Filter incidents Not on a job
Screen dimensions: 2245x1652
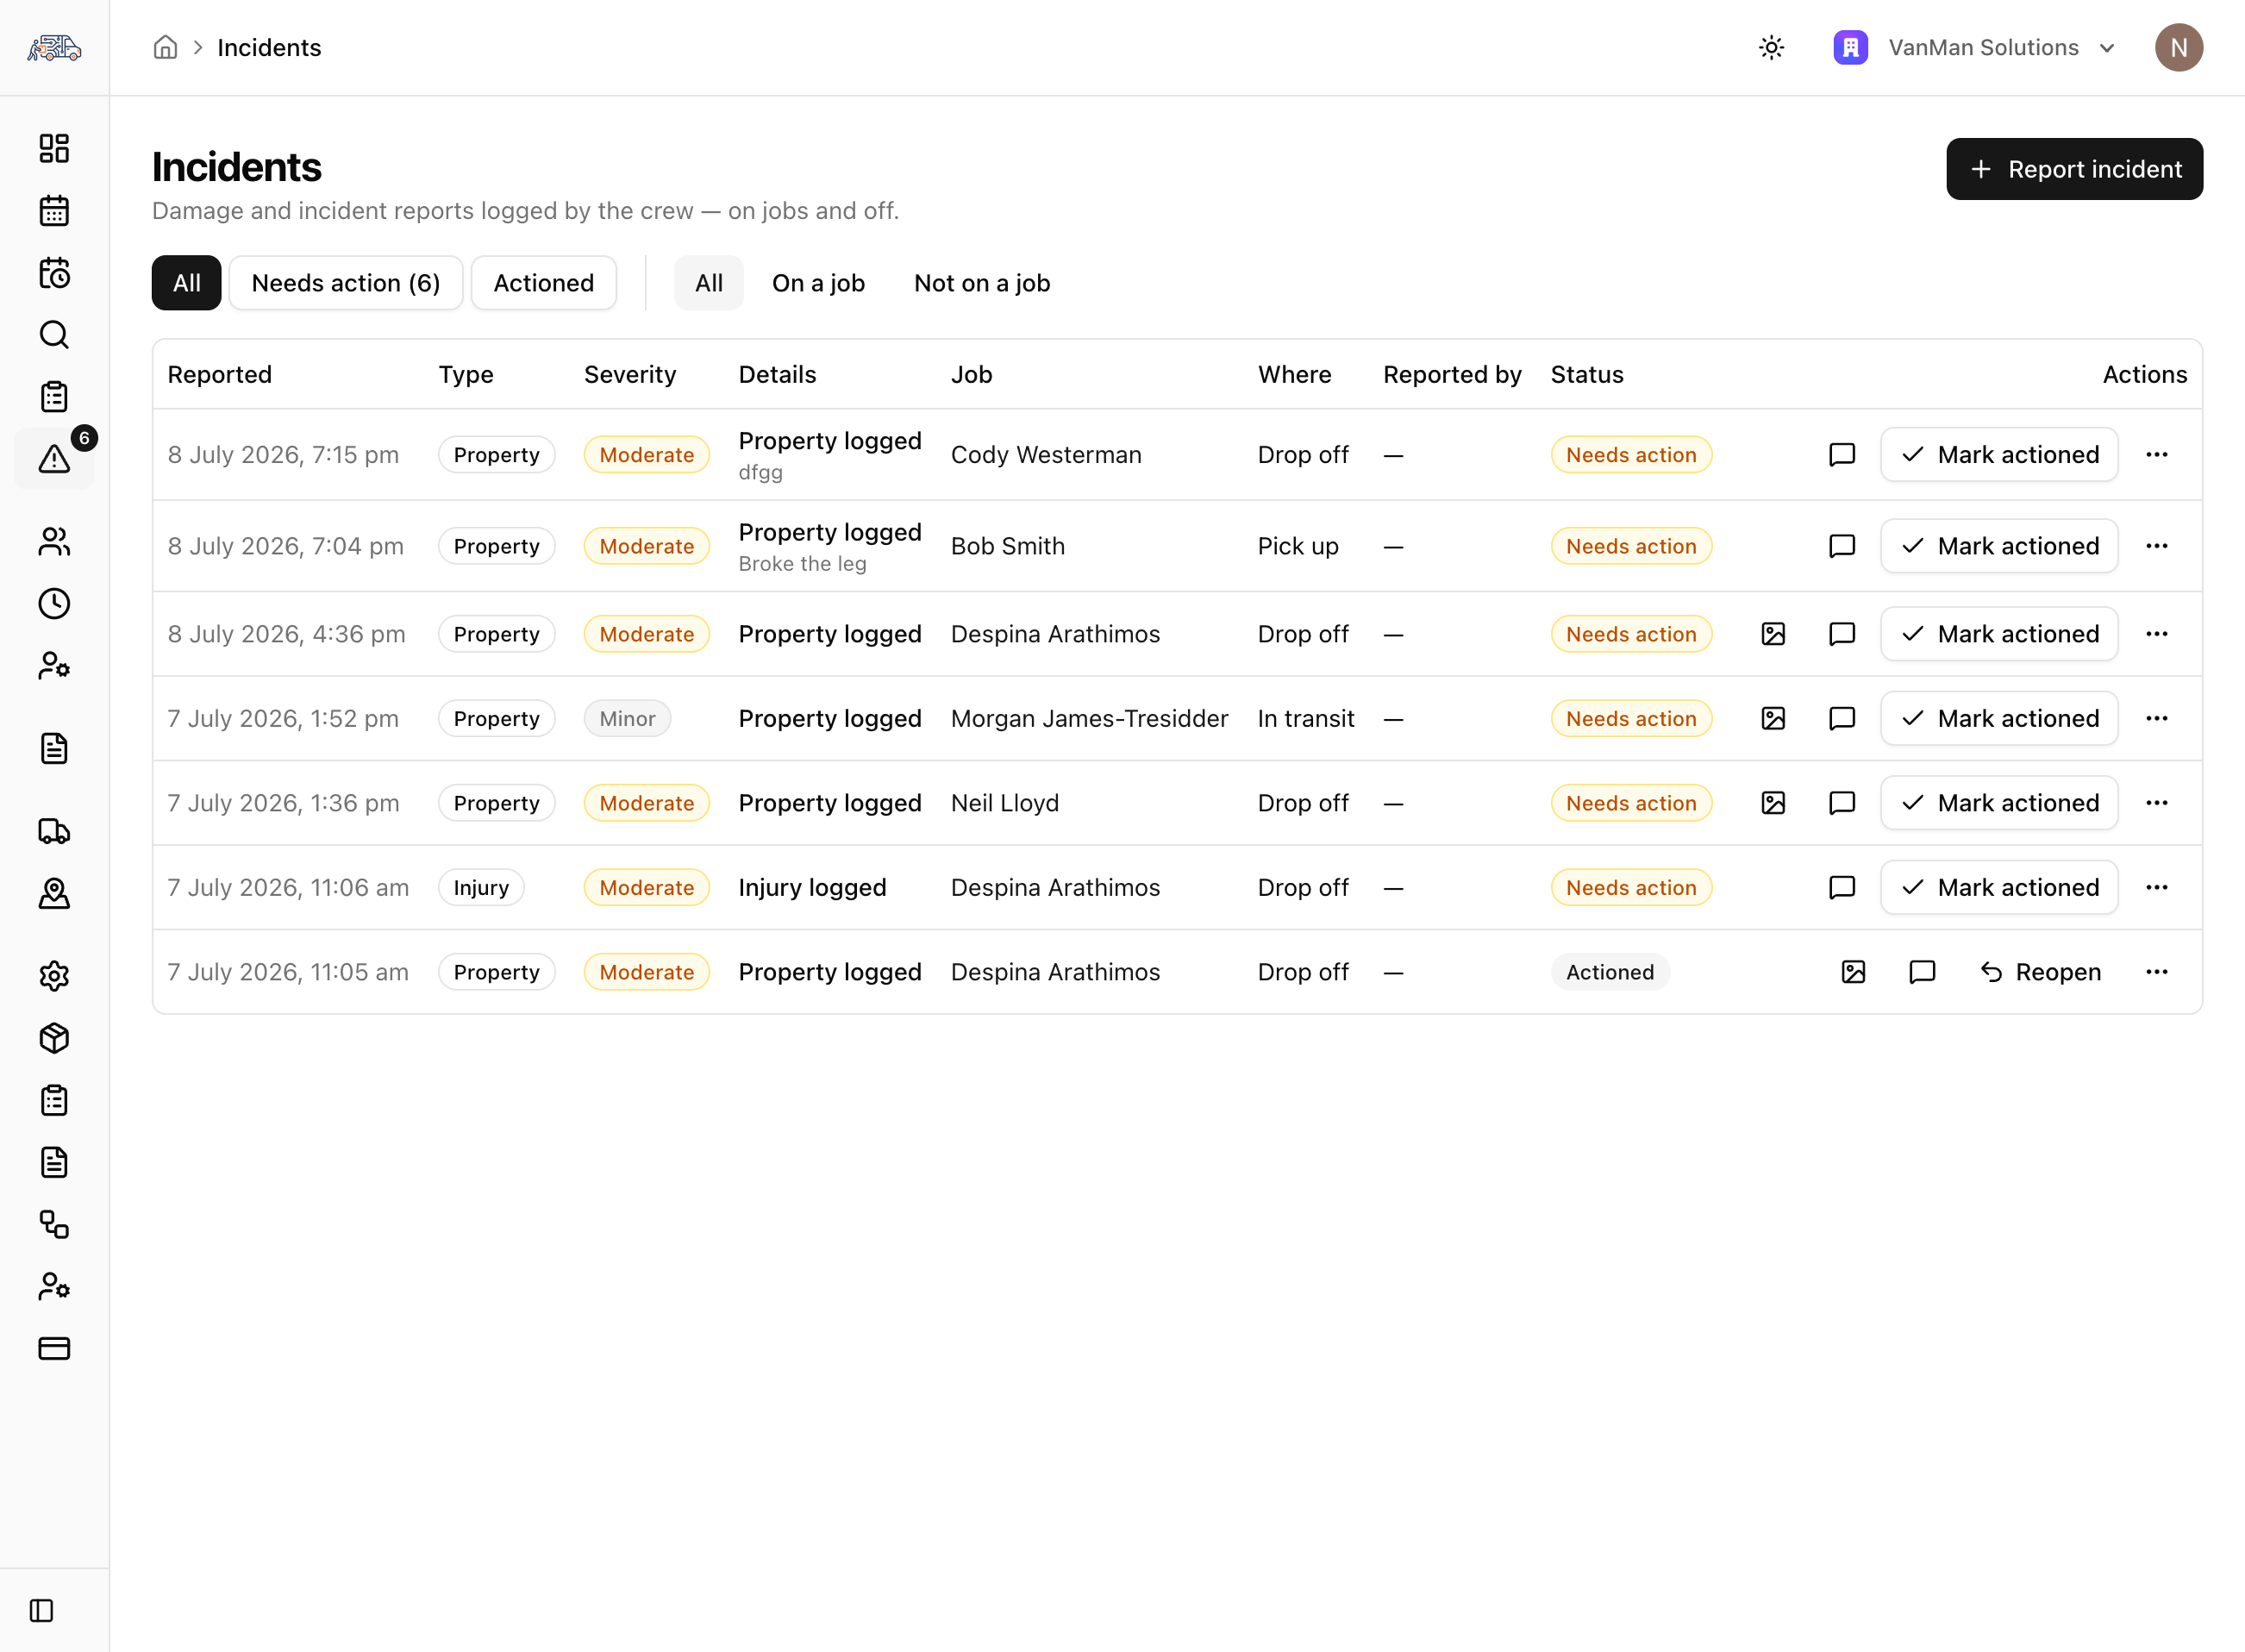click(x=981, y=283)
